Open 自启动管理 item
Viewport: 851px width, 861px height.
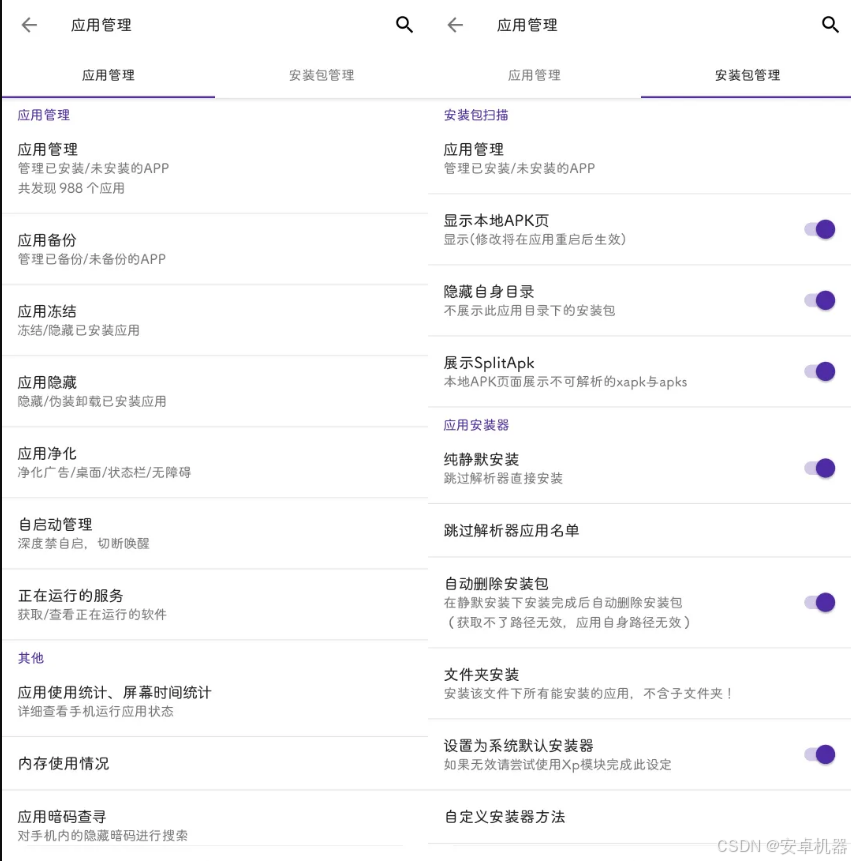click(x=215, y=534)
